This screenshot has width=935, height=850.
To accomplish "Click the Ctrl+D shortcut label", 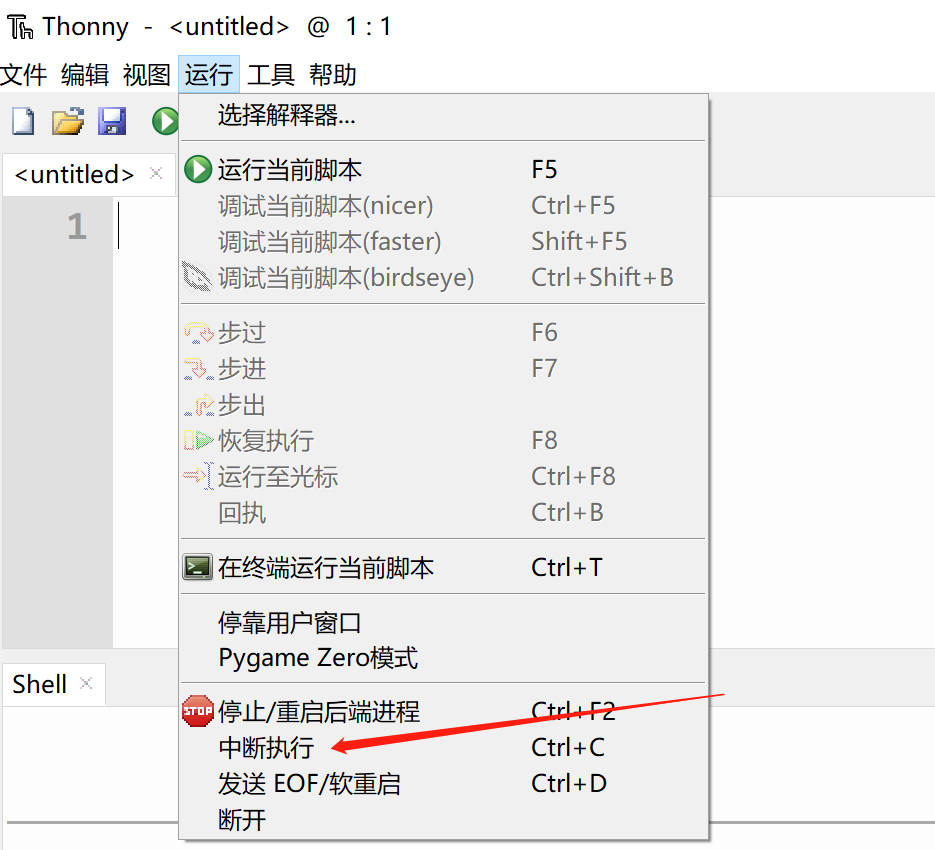I will (x=569, y=783).
